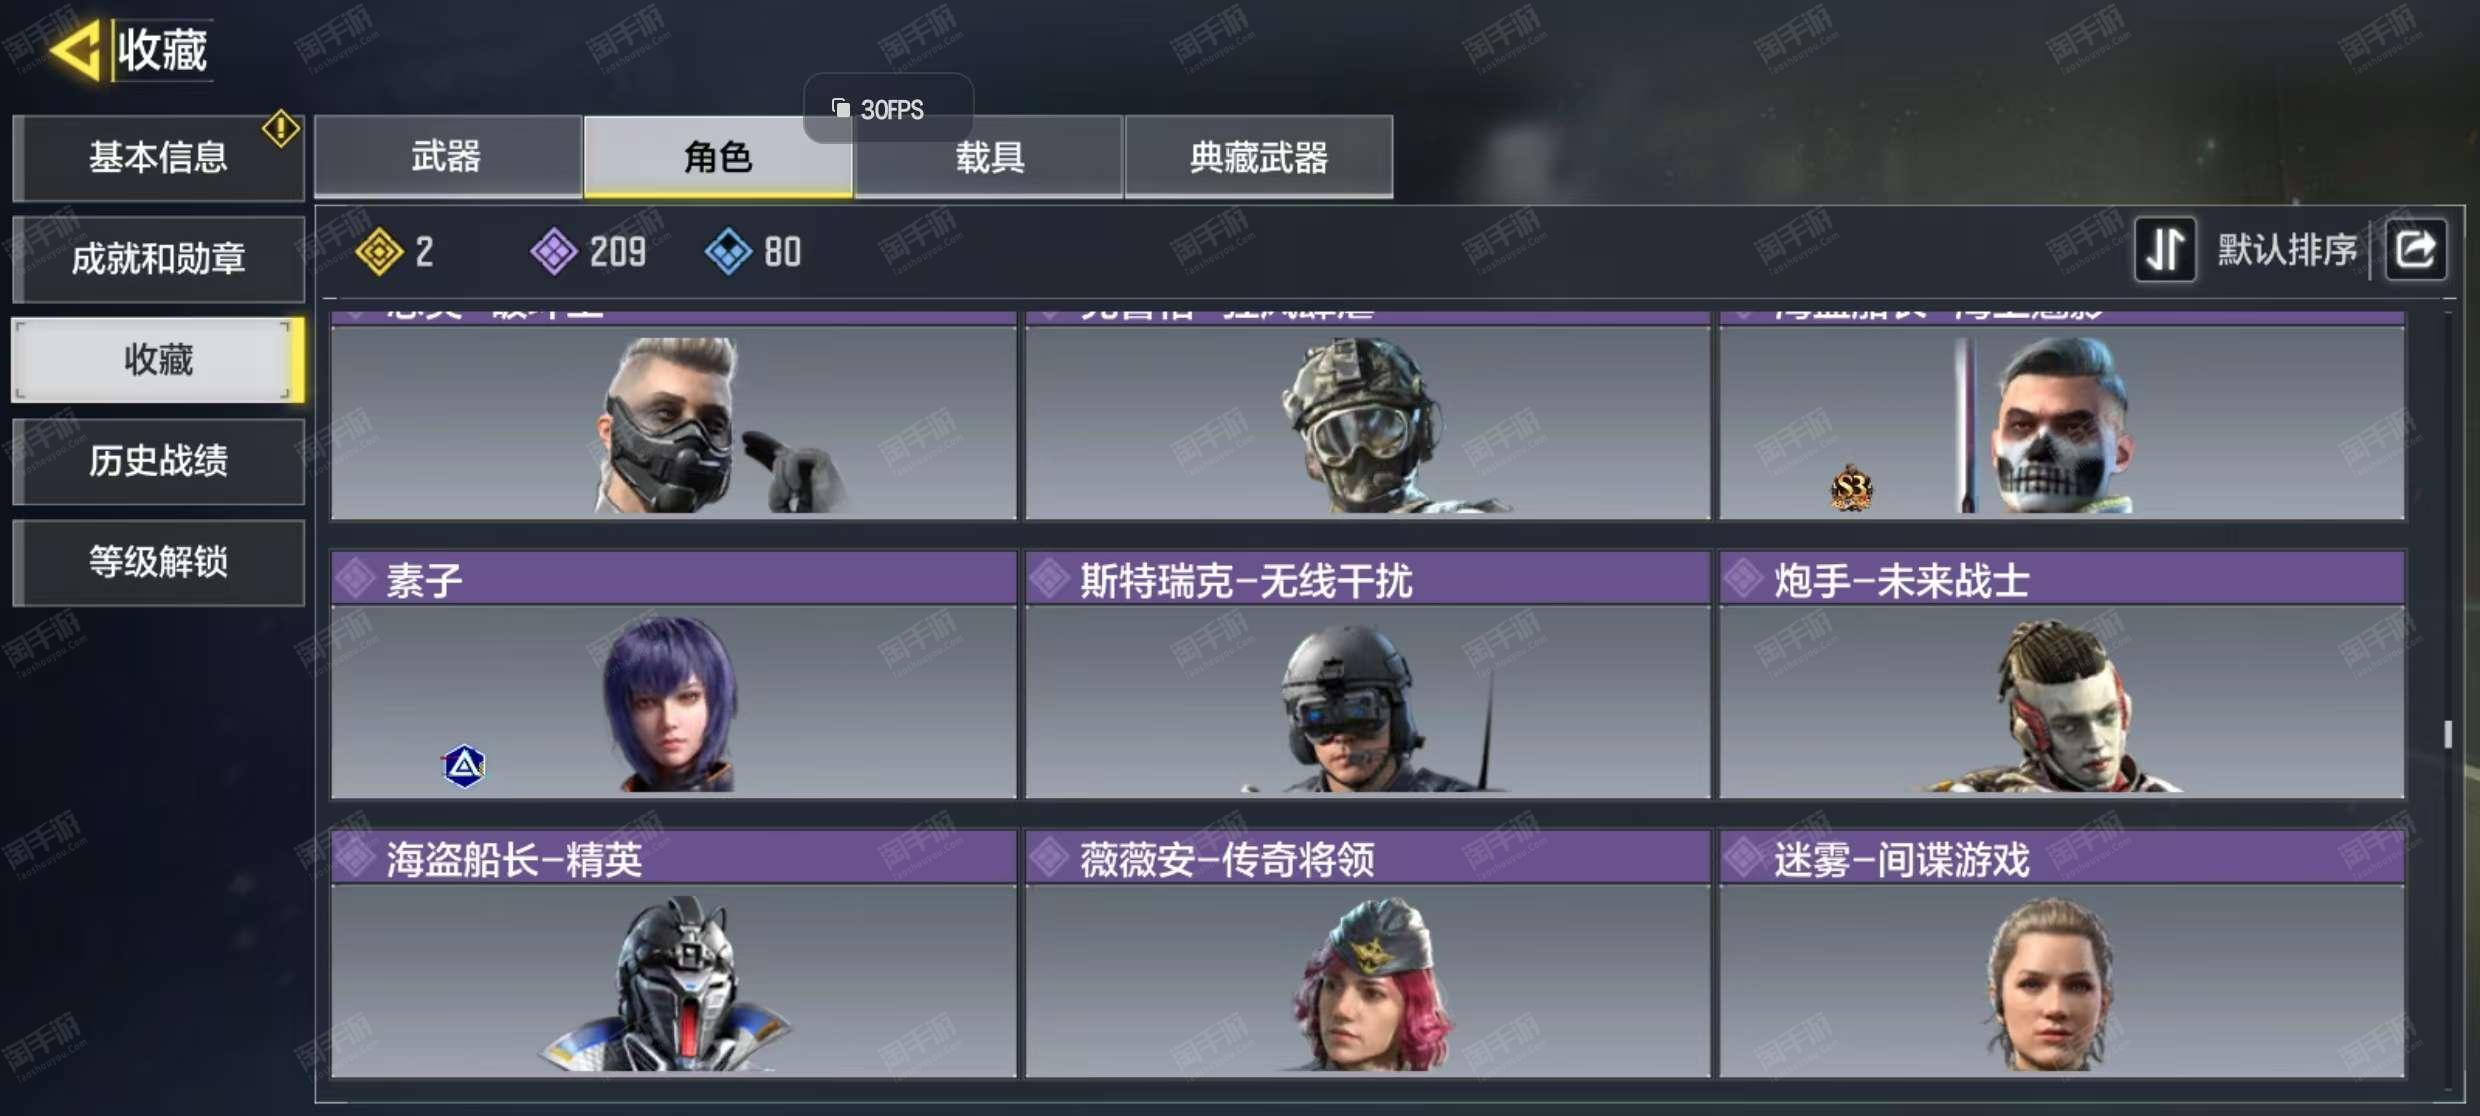Open 等级解锁 in the sidebar
The width and height of the screenshot is (2480, 1116).
point(158,562)
